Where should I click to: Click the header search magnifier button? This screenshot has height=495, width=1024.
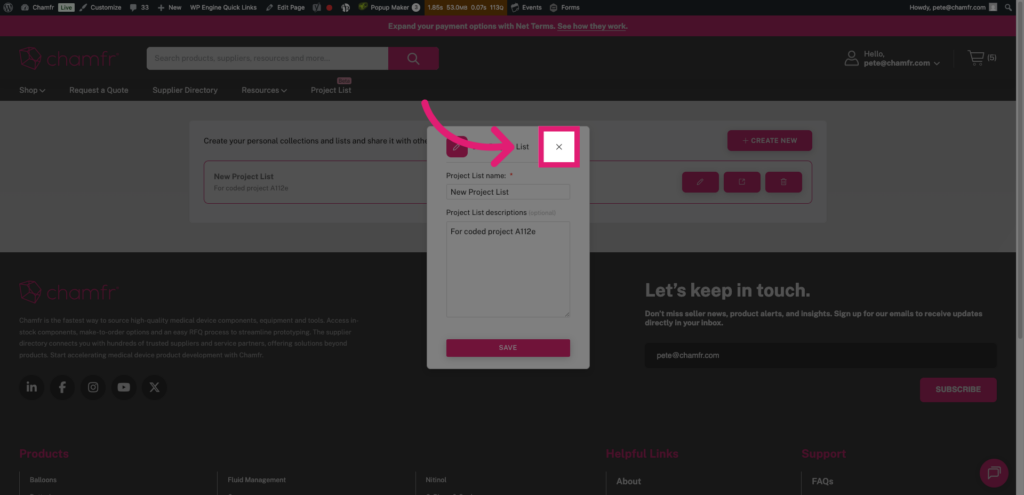point(413,58)
